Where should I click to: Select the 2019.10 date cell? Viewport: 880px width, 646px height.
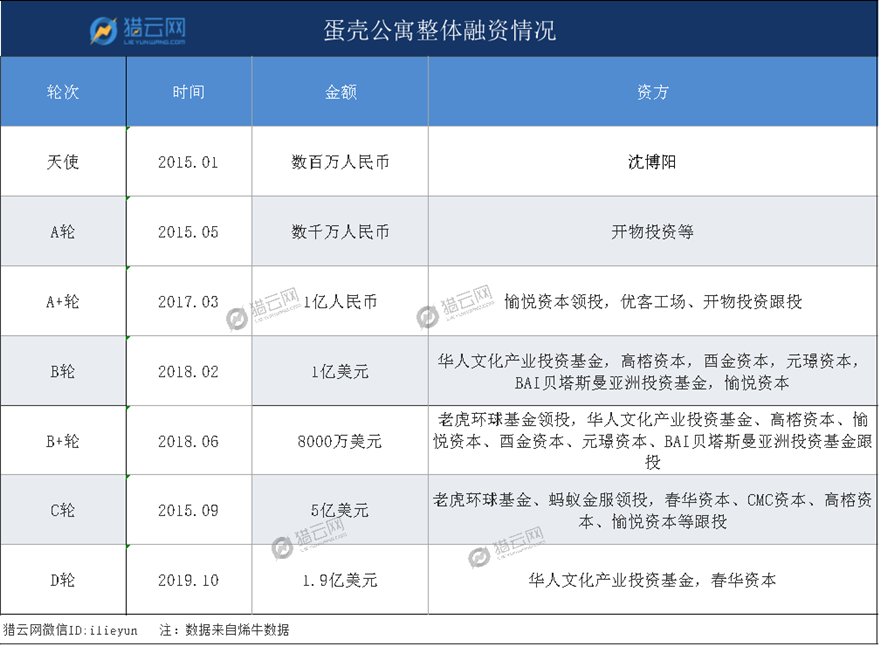click(x=189, y=580)
